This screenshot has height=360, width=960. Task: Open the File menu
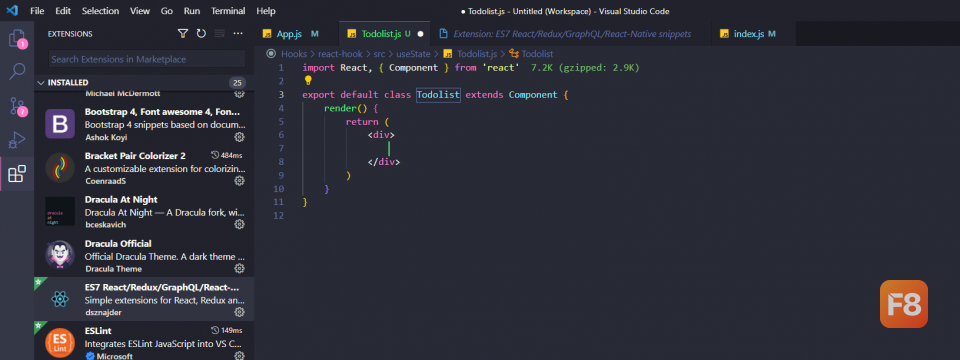click(x=37, y=11)
